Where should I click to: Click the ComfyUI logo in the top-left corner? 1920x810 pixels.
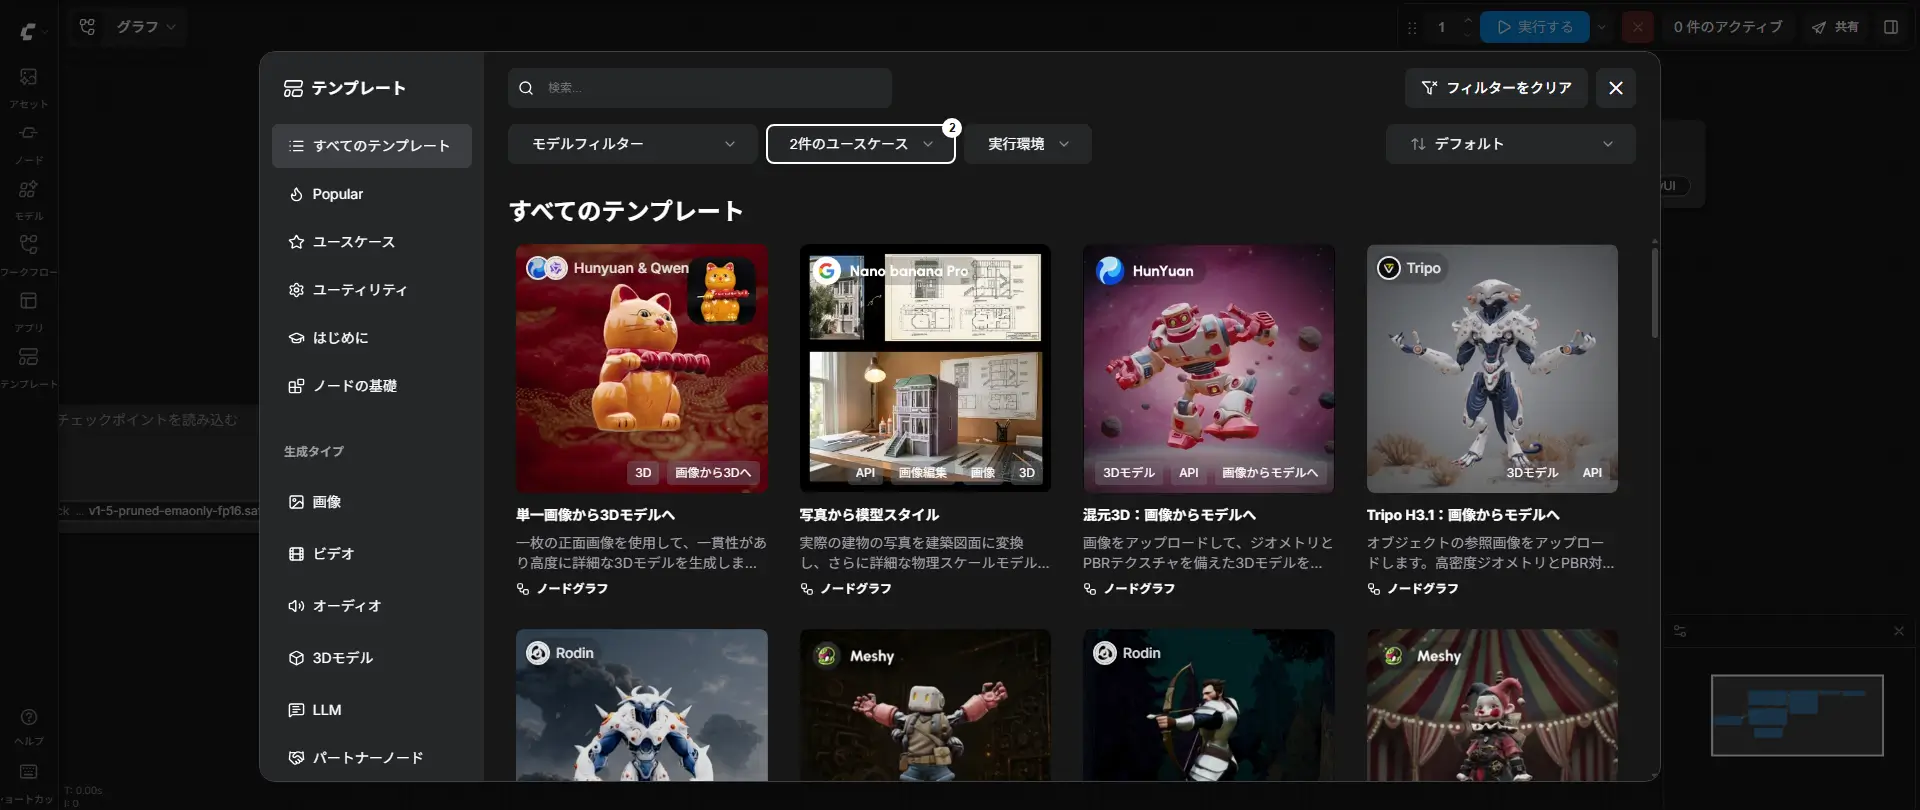(x=28, y=31)
